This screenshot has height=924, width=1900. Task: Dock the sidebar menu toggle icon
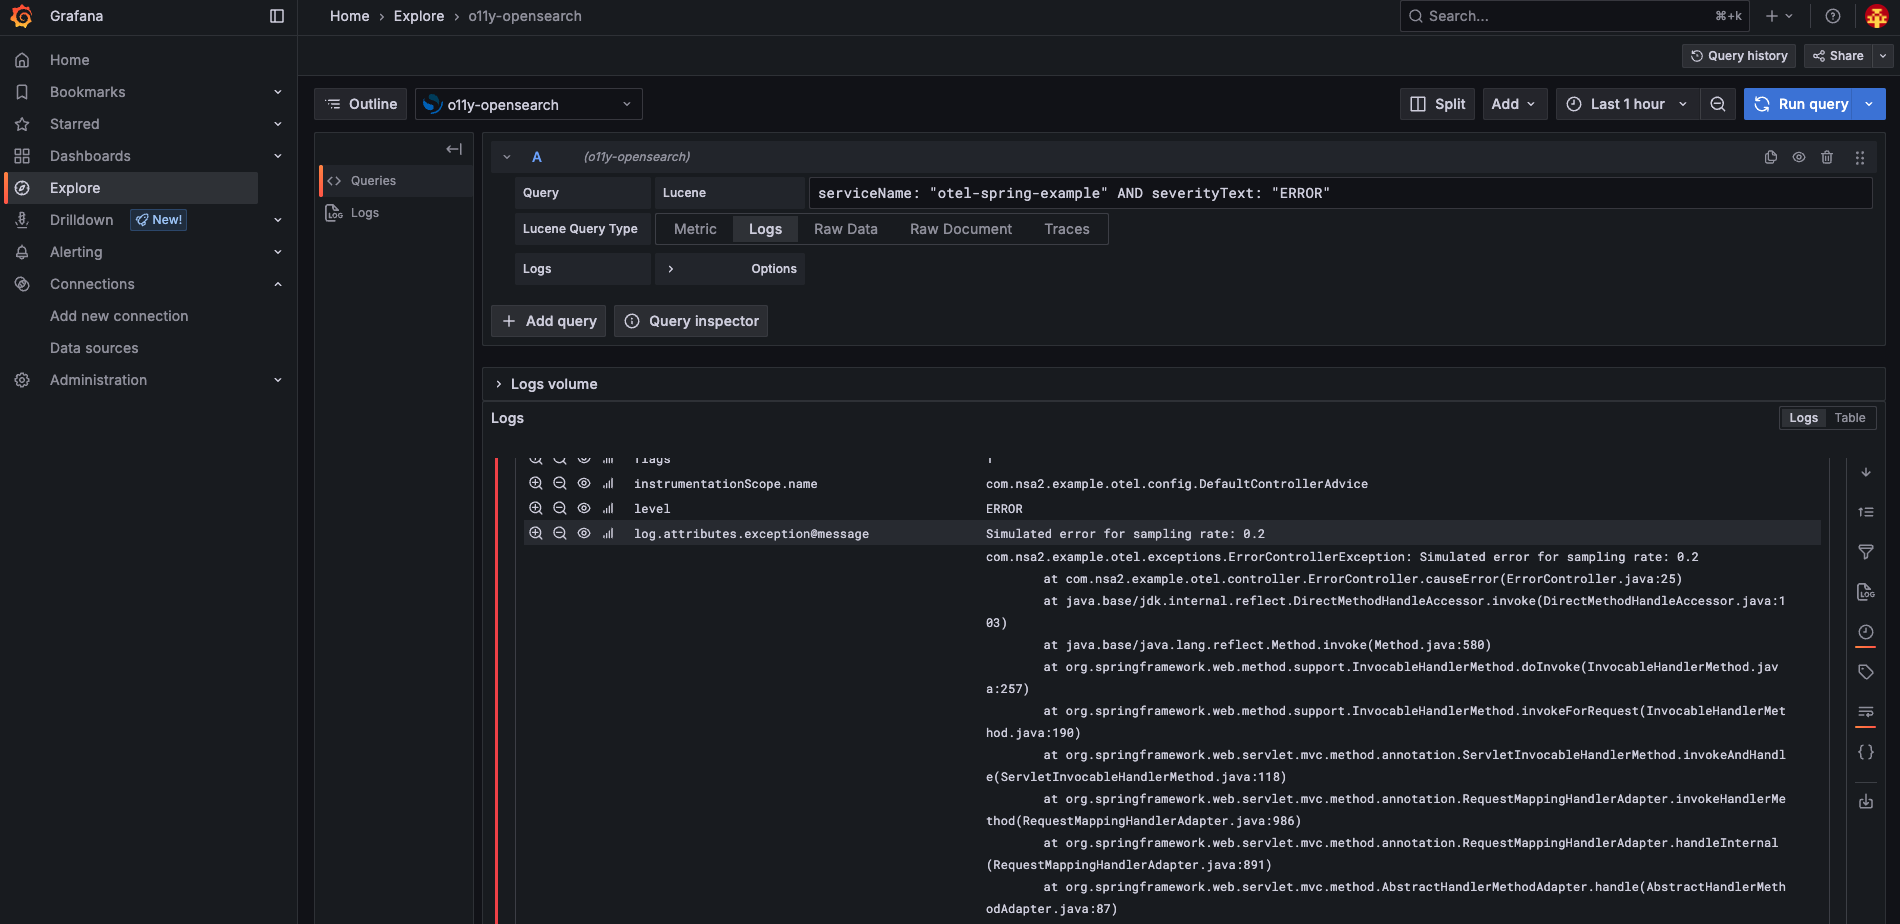[x=277, y=16]
